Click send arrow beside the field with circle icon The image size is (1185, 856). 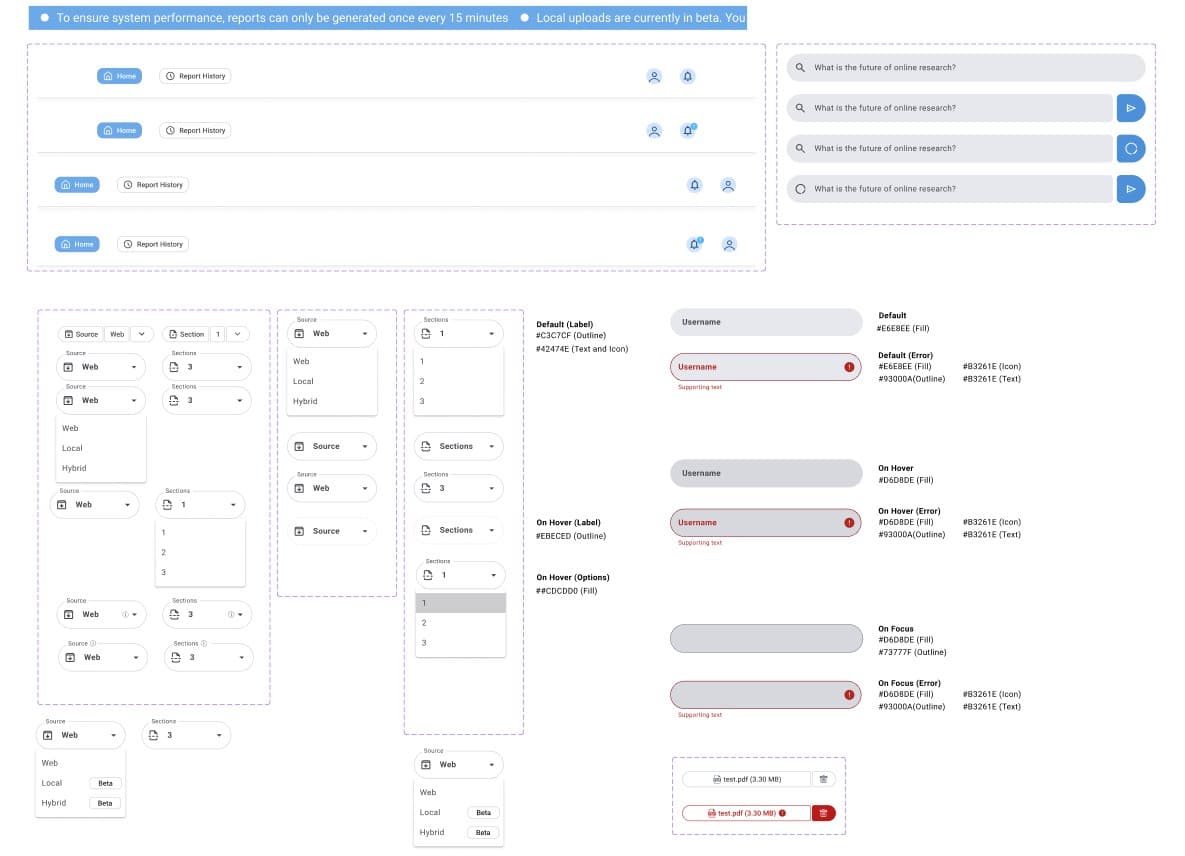point(1131,189)
